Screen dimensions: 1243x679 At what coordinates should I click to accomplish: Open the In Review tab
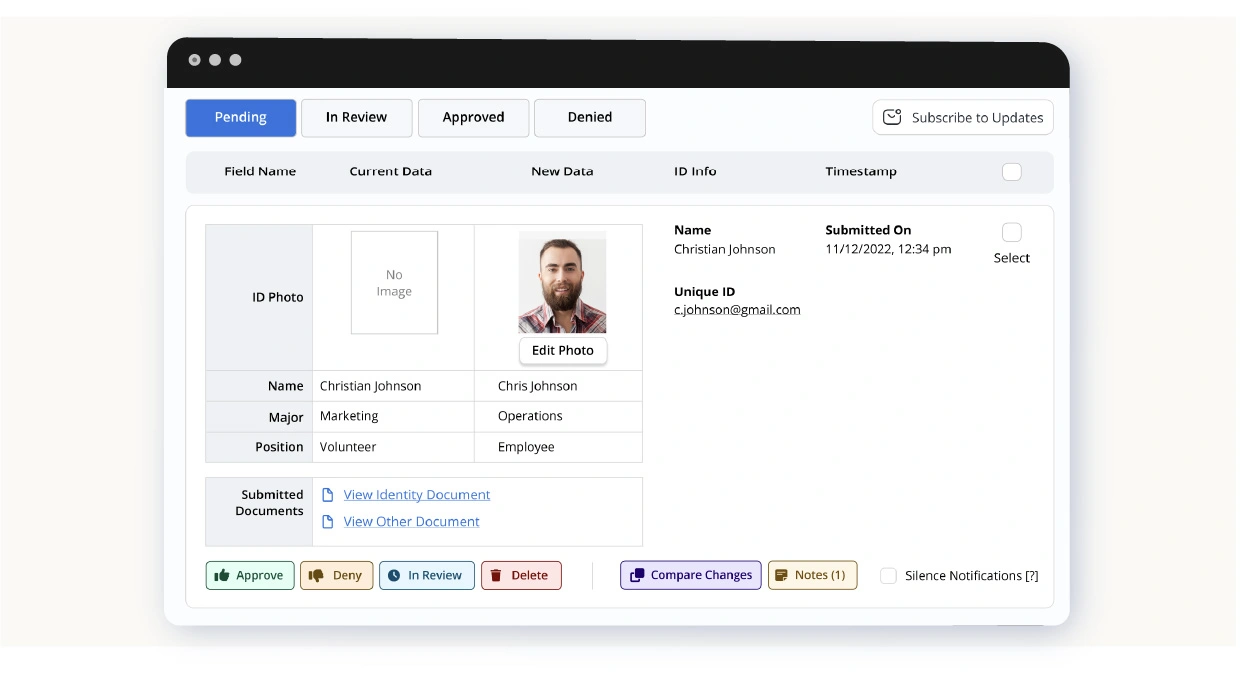(357, 118)
